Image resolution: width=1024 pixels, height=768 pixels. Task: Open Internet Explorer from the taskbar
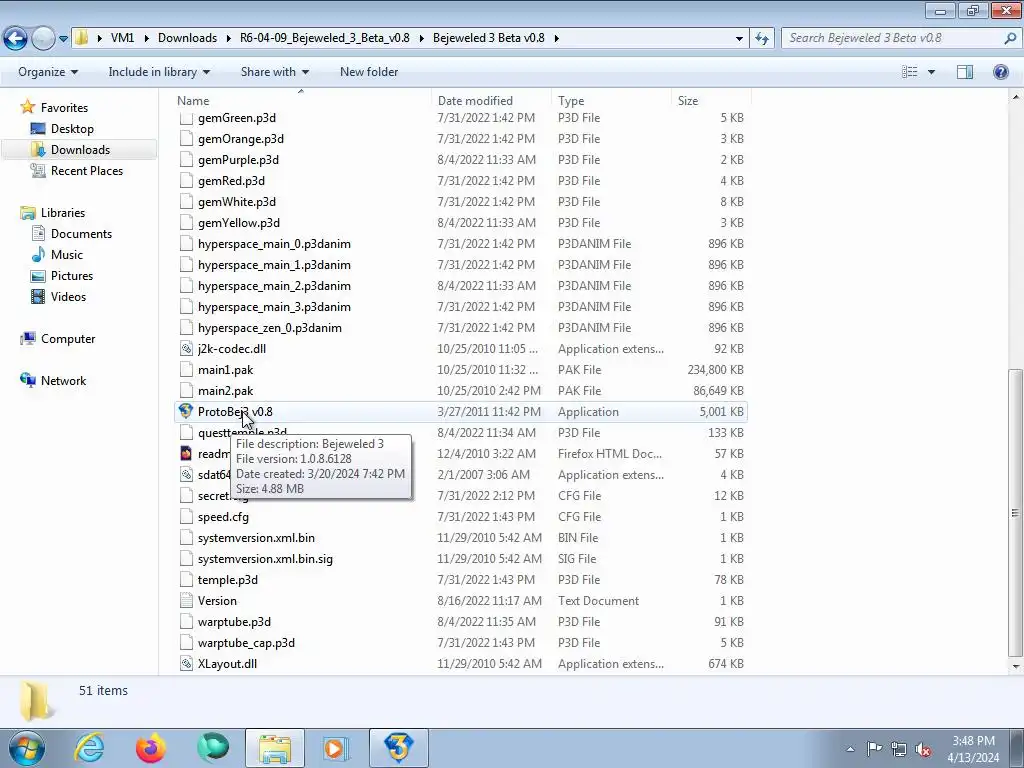pos(89,748)
